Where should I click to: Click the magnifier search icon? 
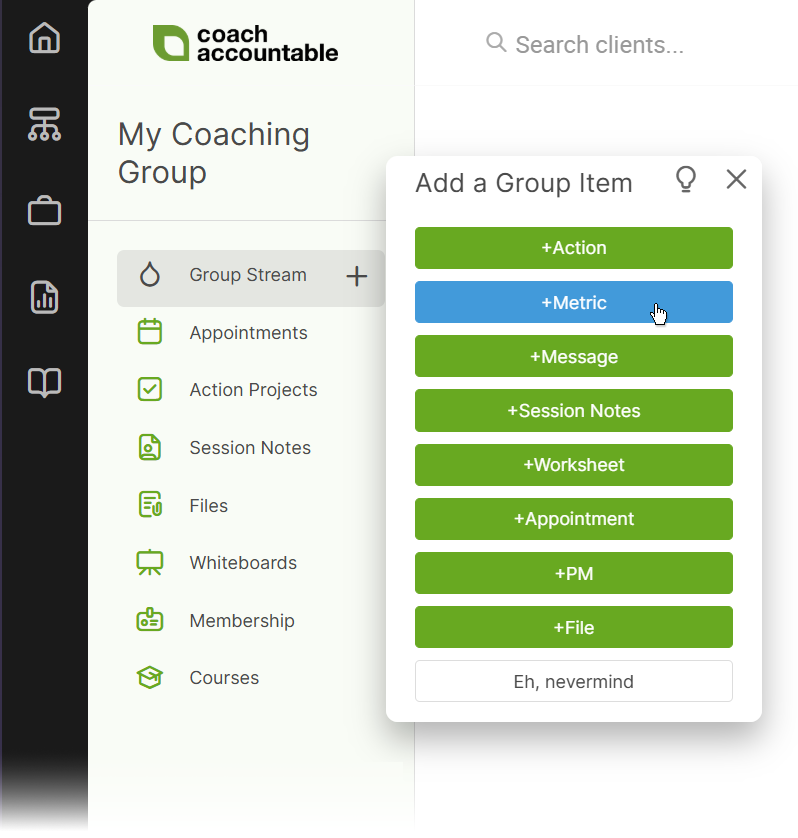(496, 42)
